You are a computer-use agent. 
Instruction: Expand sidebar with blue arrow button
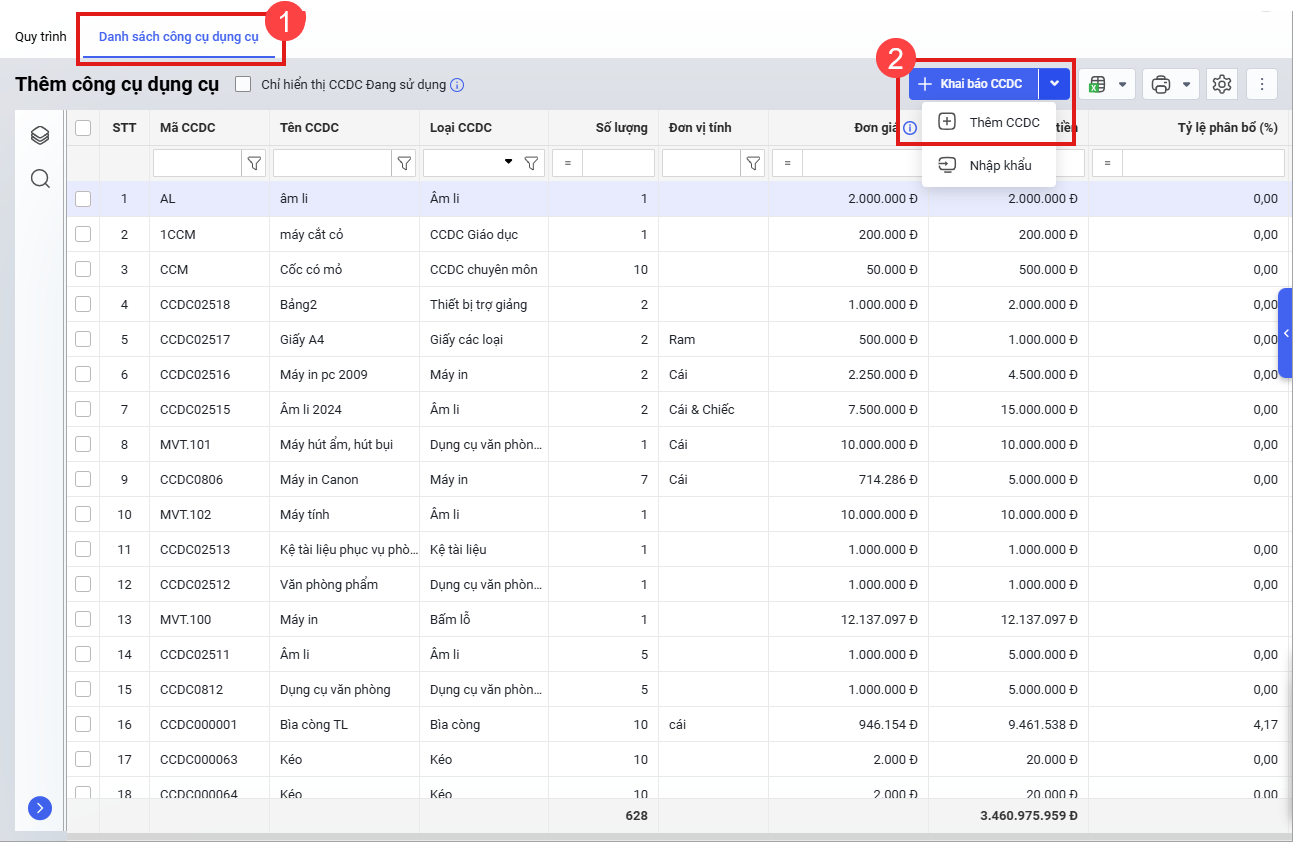click(x=40, y=808)
